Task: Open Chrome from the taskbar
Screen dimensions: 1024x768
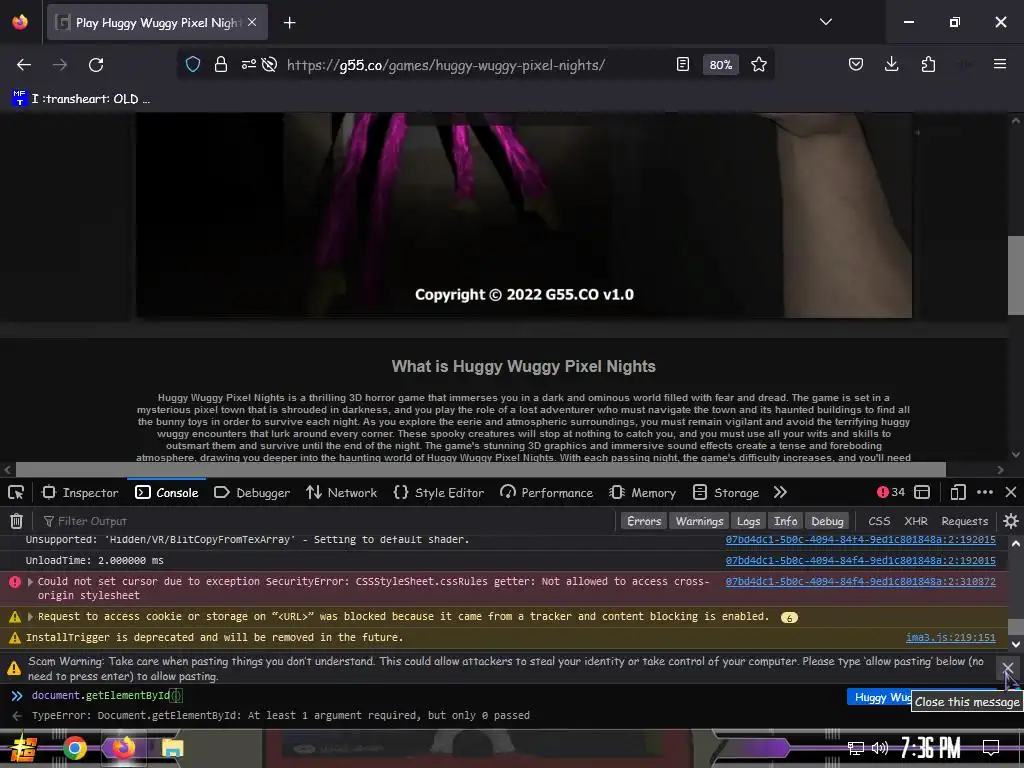Action: tap(75, 748)
